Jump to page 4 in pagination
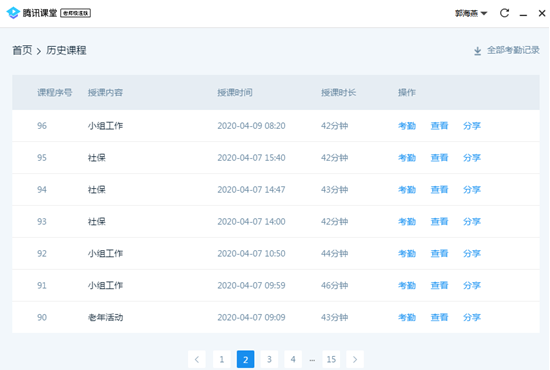 point(293,359)
